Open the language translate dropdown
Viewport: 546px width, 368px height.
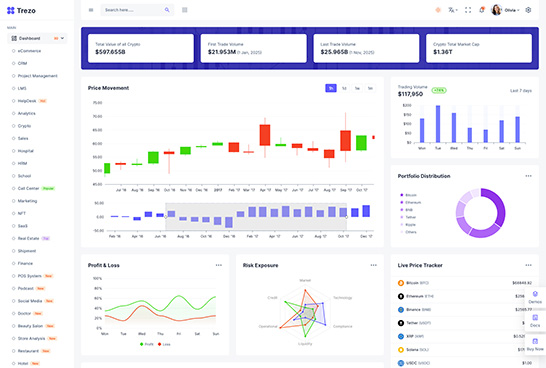click(x=453, y=10)
